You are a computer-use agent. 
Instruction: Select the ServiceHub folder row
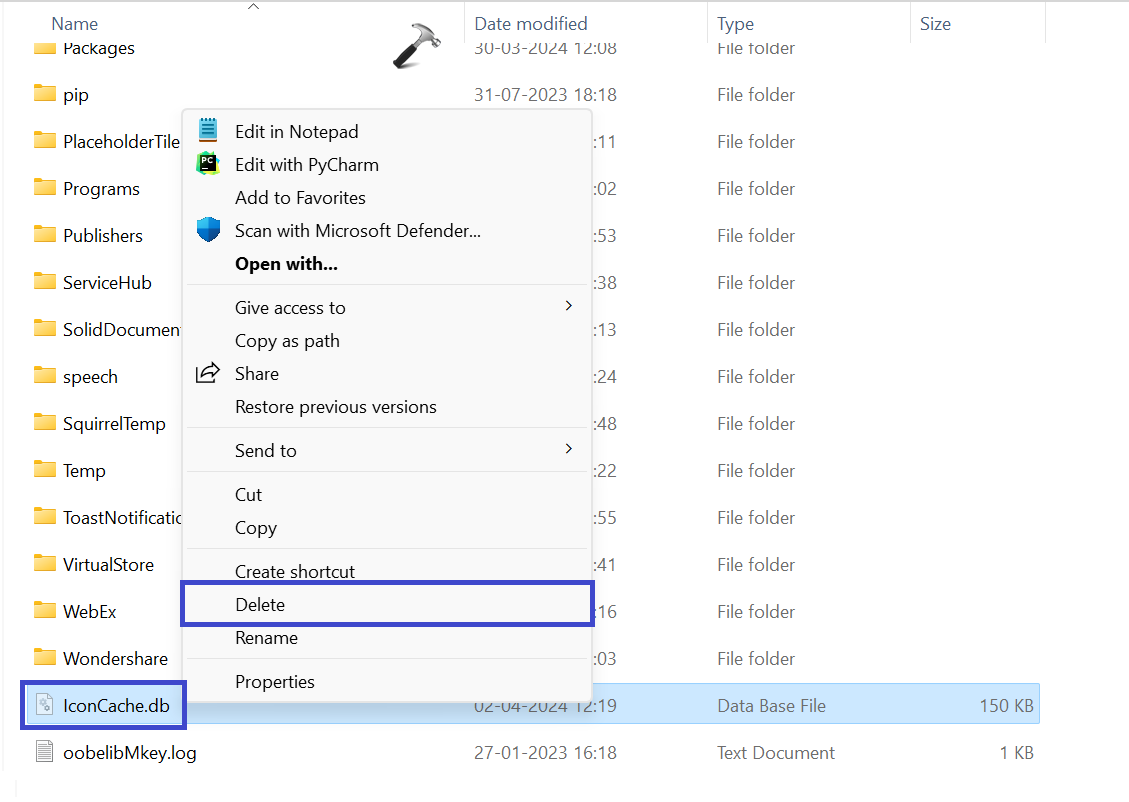click(107, 283)
